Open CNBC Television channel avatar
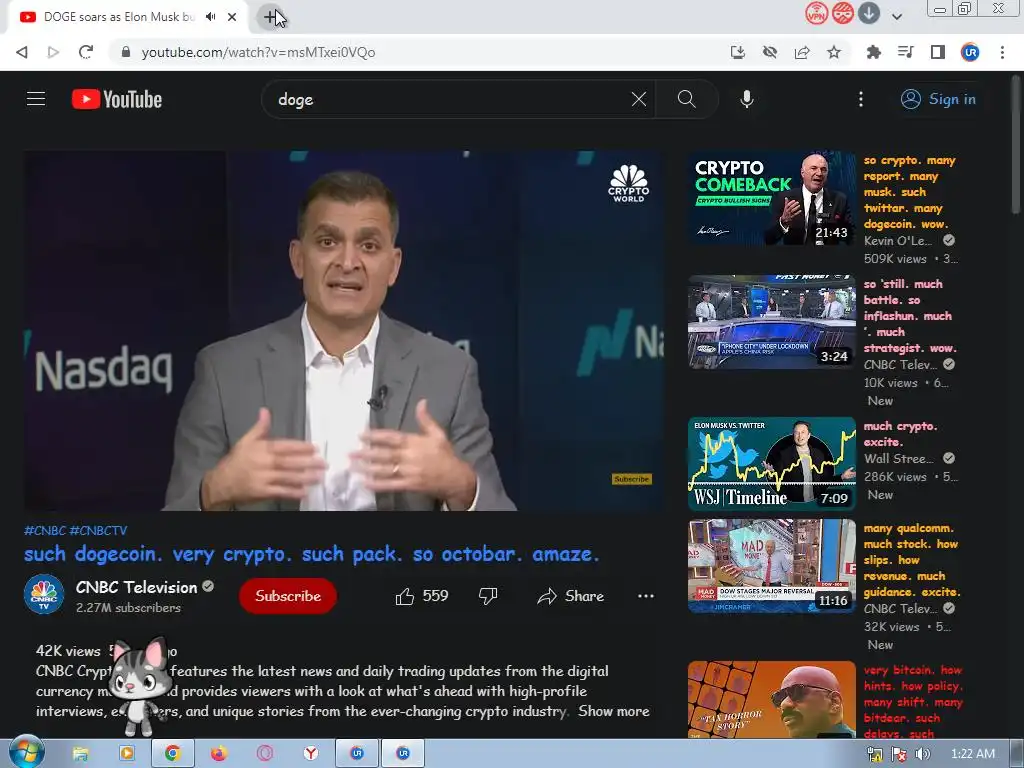Image resolution: width=1024 pixels, height=768 pixels. (x=44, y=594)
